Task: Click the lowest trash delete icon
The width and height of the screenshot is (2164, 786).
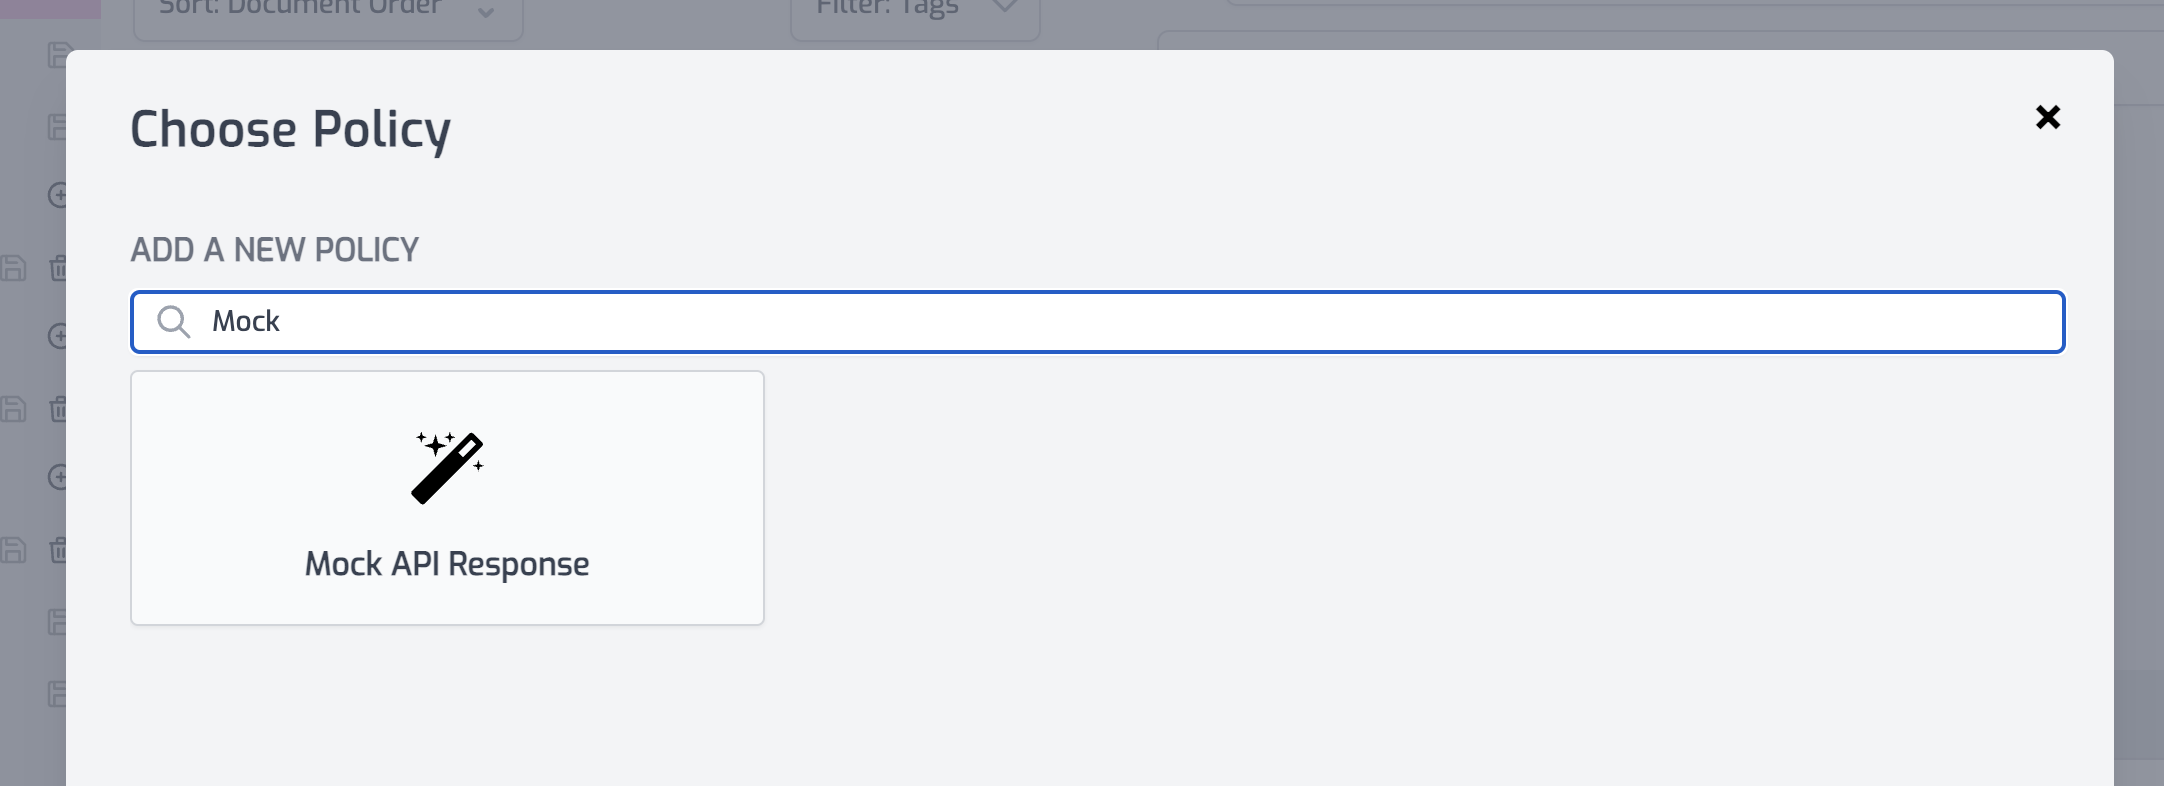Action: (x=58, y=550)
